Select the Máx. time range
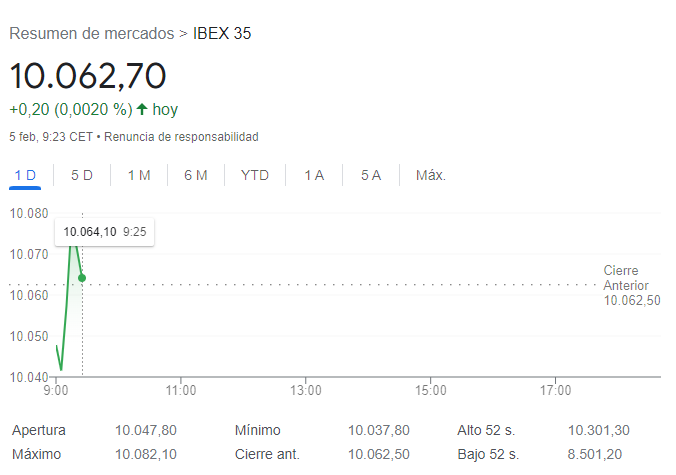This screenshot has width=676, height=475. [430, 175]
